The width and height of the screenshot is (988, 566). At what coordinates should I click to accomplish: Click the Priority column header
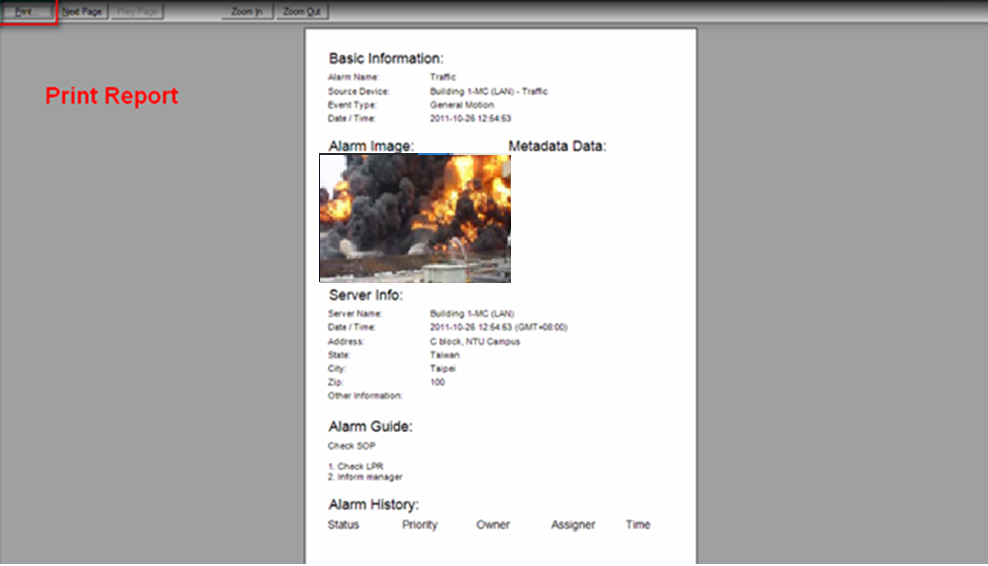420,524
